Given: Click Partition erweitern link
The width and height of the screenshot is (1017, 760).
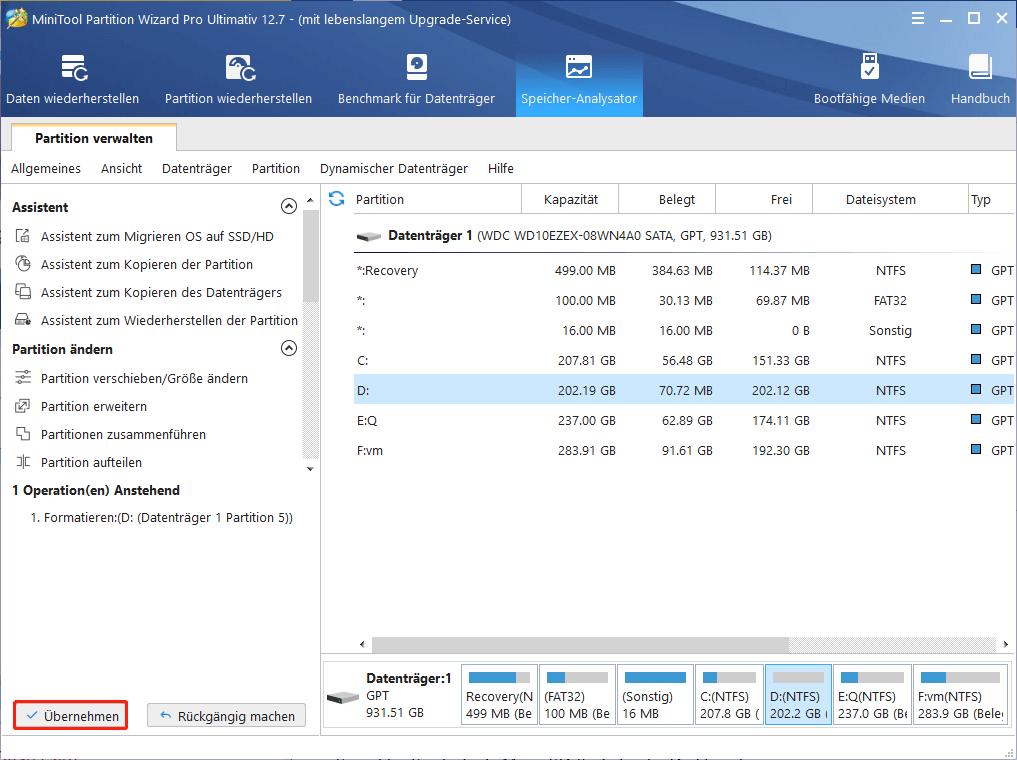Looking at the screenshot, I should pyautogui.click(x=94, y=407).
